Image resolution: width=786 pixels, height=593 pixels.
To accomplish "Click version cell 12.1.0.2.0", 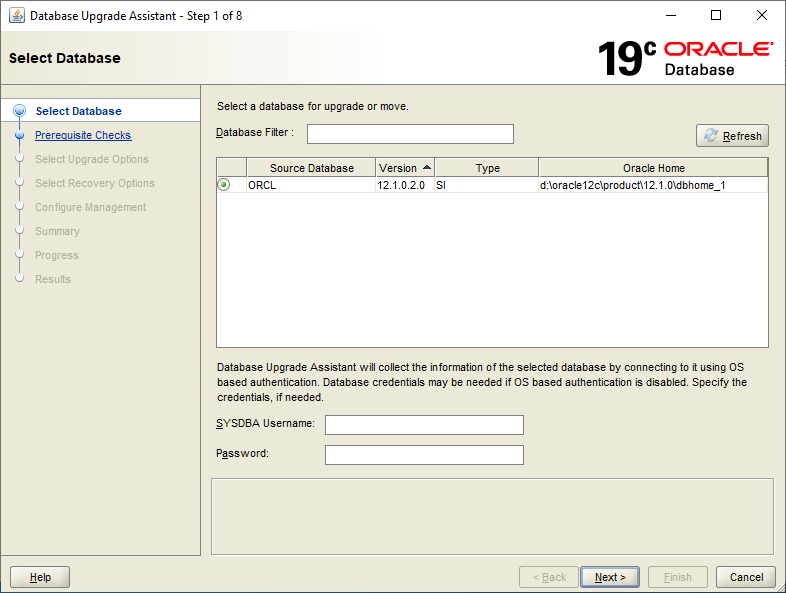I will coord(405,185).
